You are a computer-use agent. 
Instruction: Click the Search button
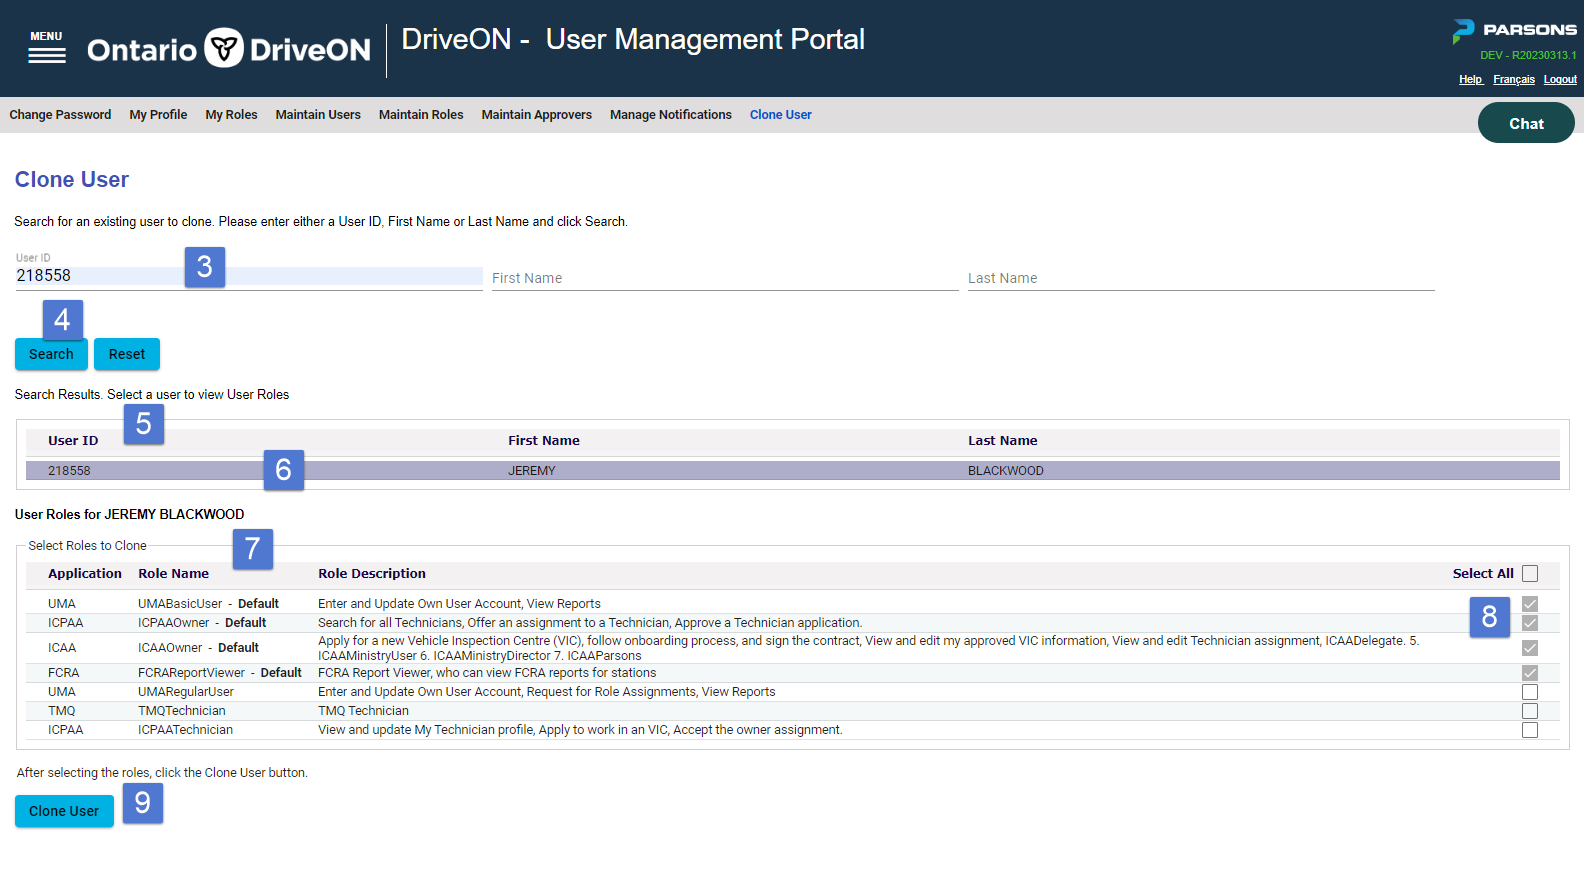point(51,354)
